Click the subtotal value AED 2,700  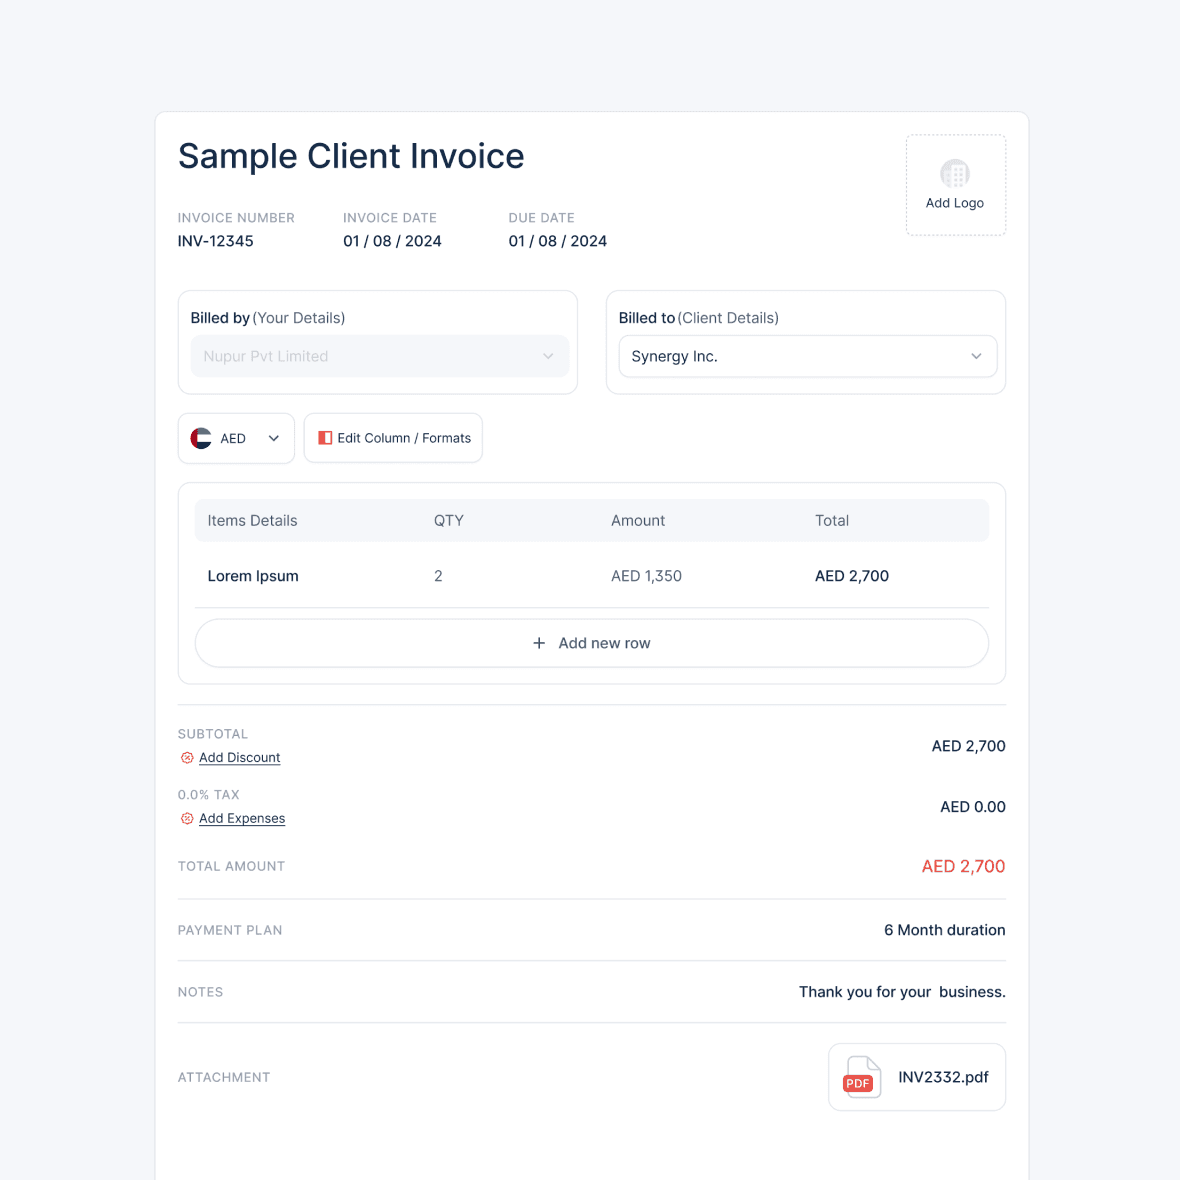point(969,747)
